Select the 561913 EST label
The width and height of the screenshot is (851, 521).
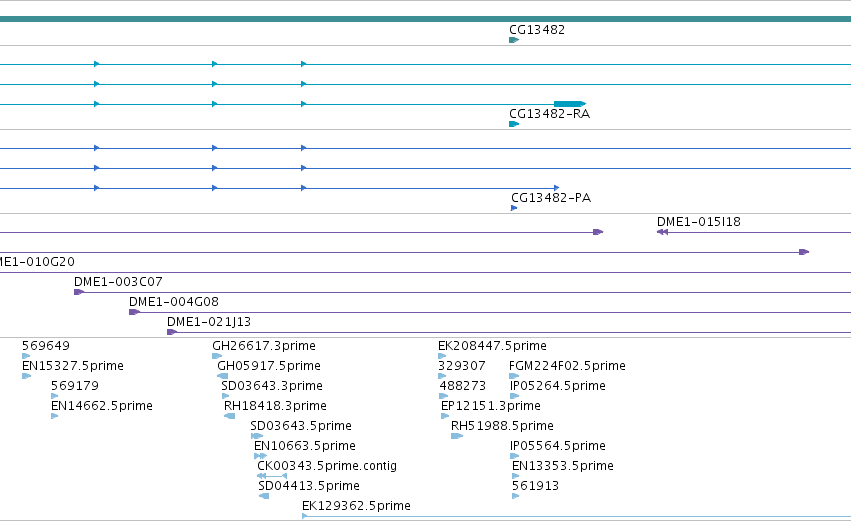coord(535,487)
